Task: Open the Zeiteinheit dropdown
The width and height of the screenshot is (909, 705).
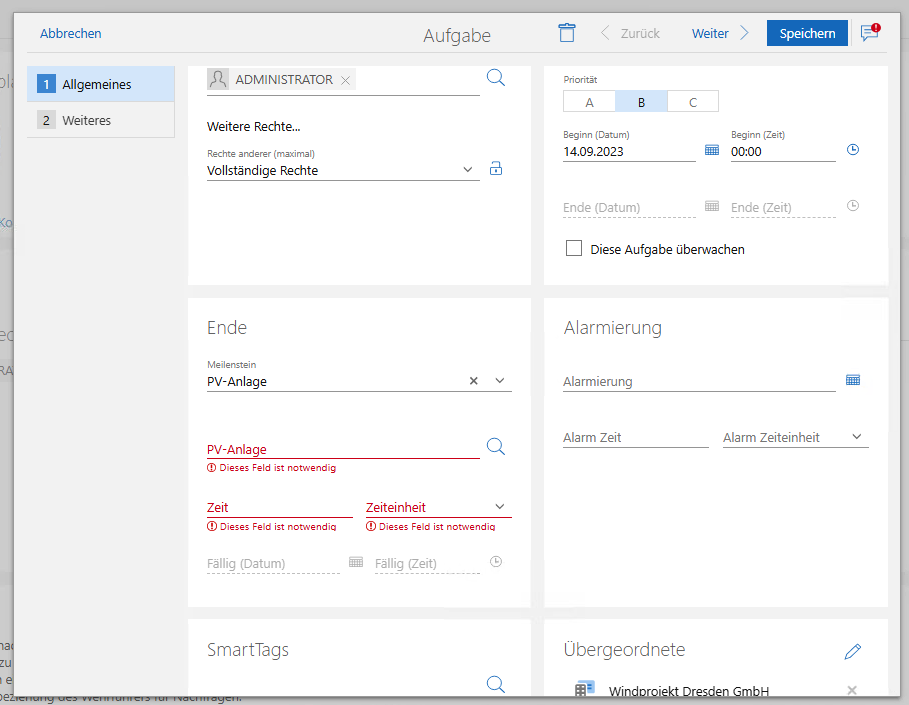Action: (500, 507)
